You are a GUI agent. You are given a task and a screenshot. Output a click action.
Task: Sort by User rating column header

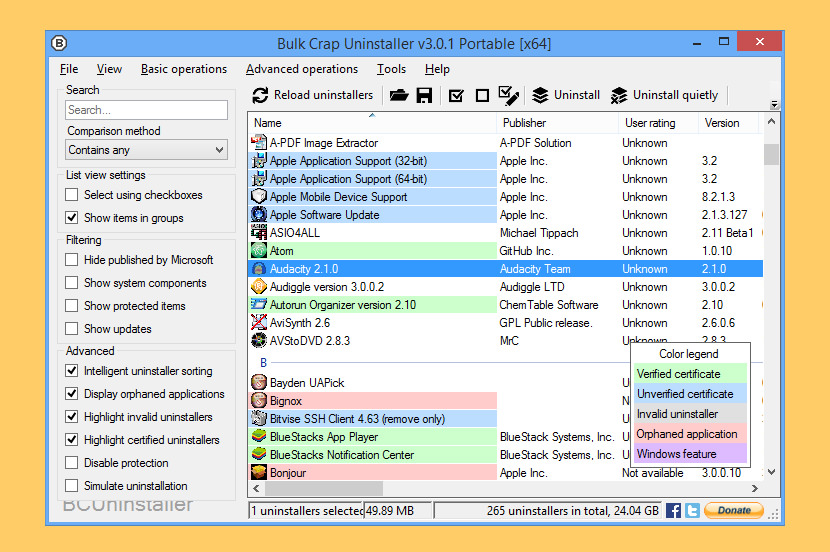(x=659, y=123)
